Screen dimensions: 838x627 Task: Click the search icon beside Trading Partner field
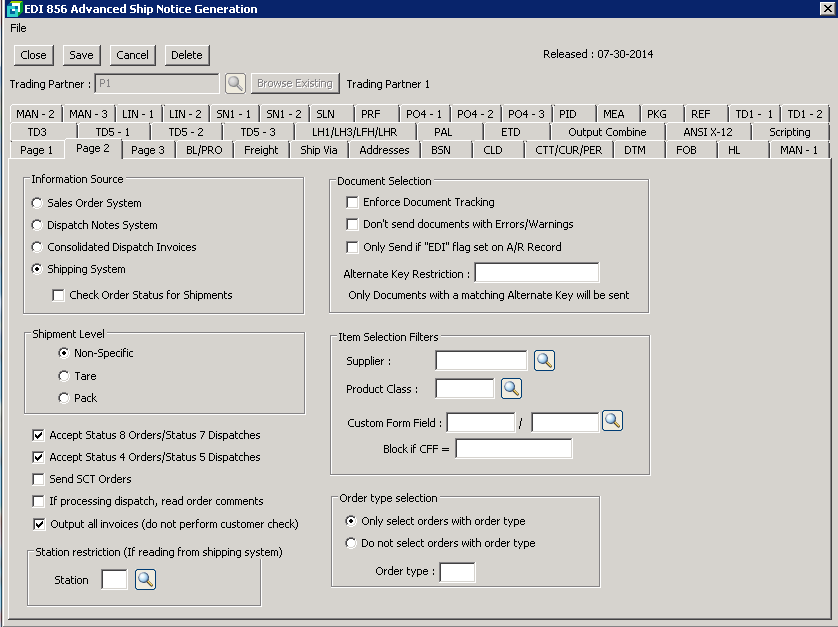(235, 84)
